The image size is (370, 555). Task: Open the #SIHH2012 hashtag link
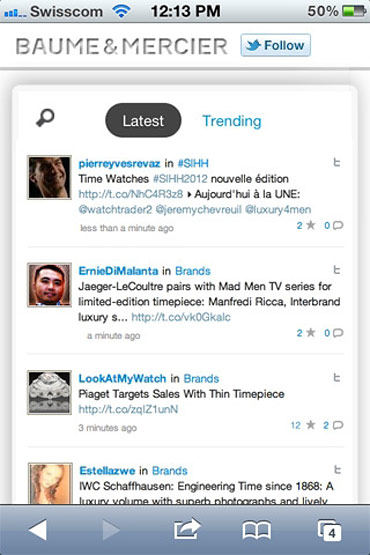[x=180, y=178]
